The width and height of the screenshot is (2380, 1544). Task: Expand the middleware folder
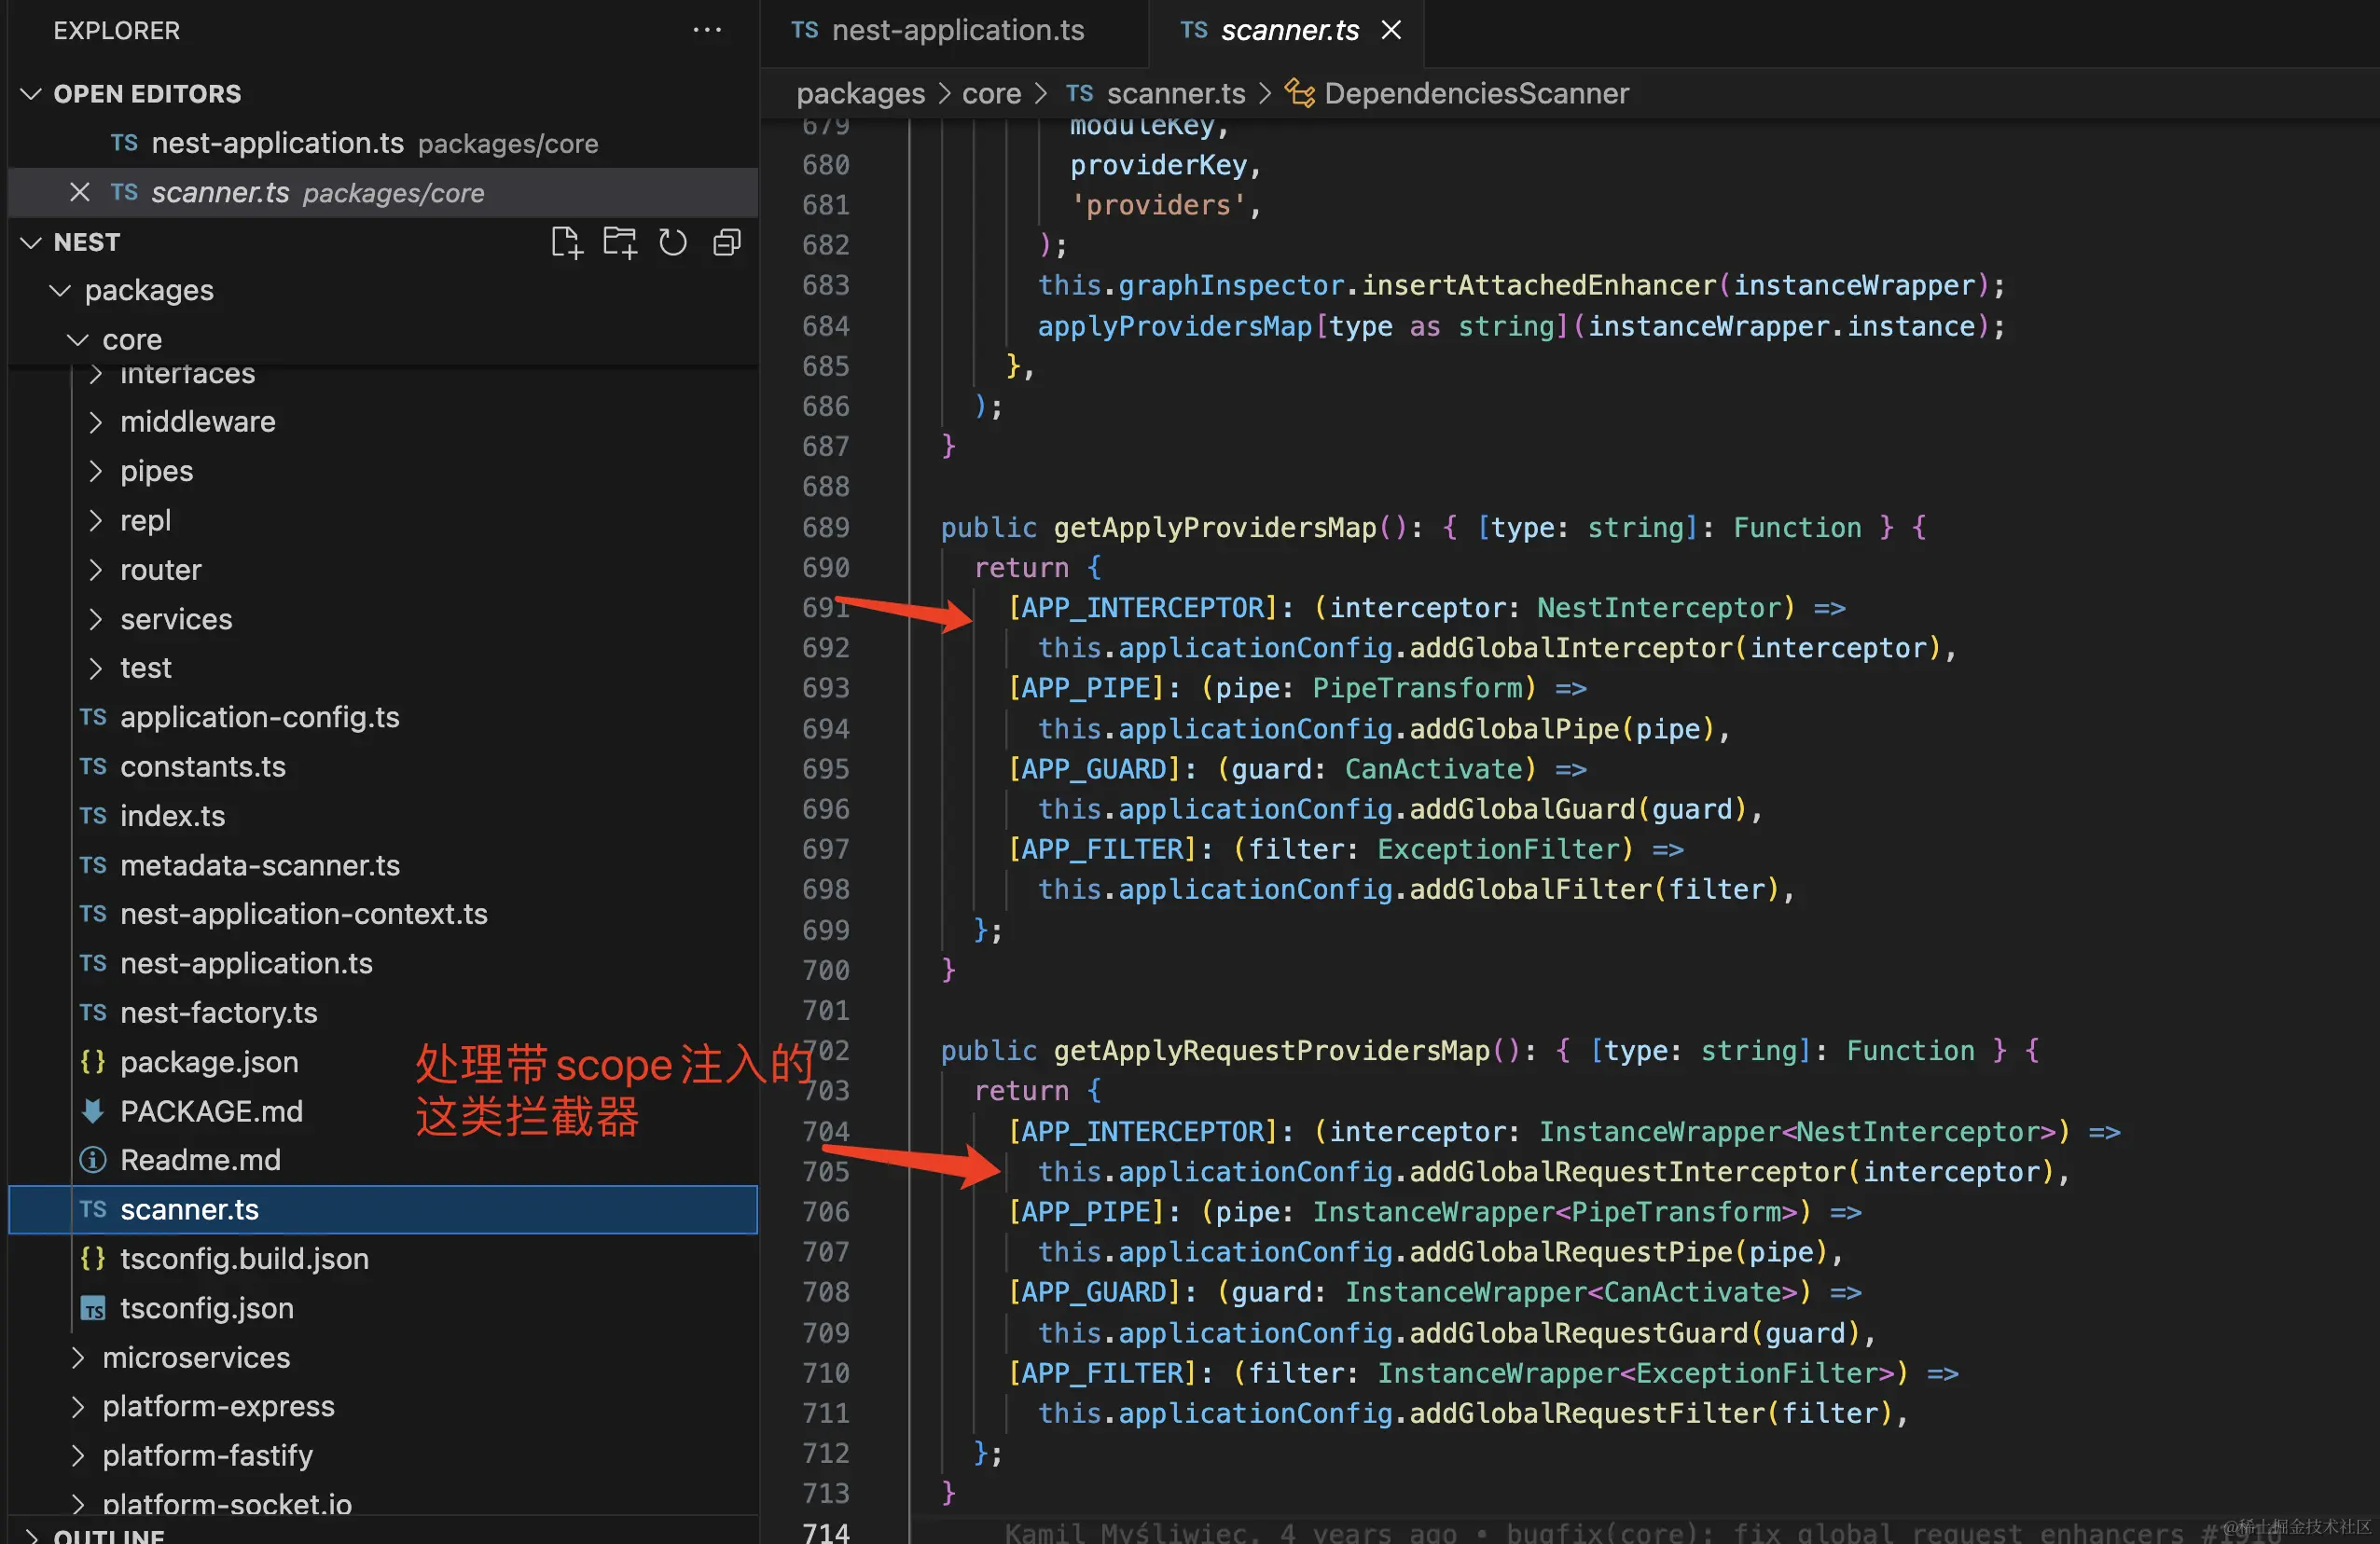coord(96,422)
